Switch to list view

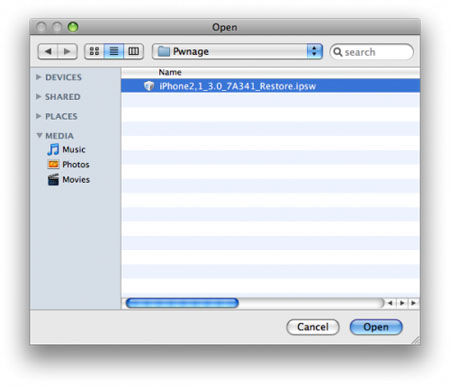(x=114, y=51)
